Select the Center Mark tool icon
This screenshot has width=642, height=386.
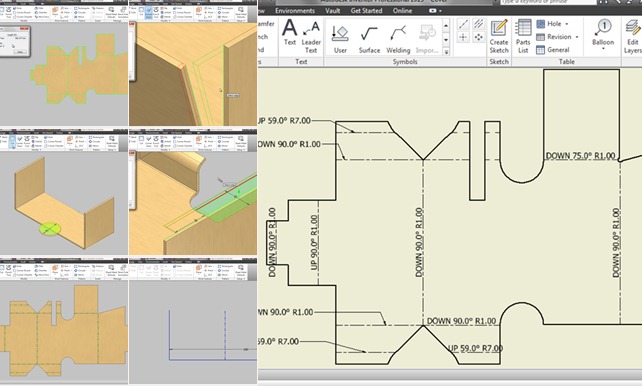[x=463, y=38]
